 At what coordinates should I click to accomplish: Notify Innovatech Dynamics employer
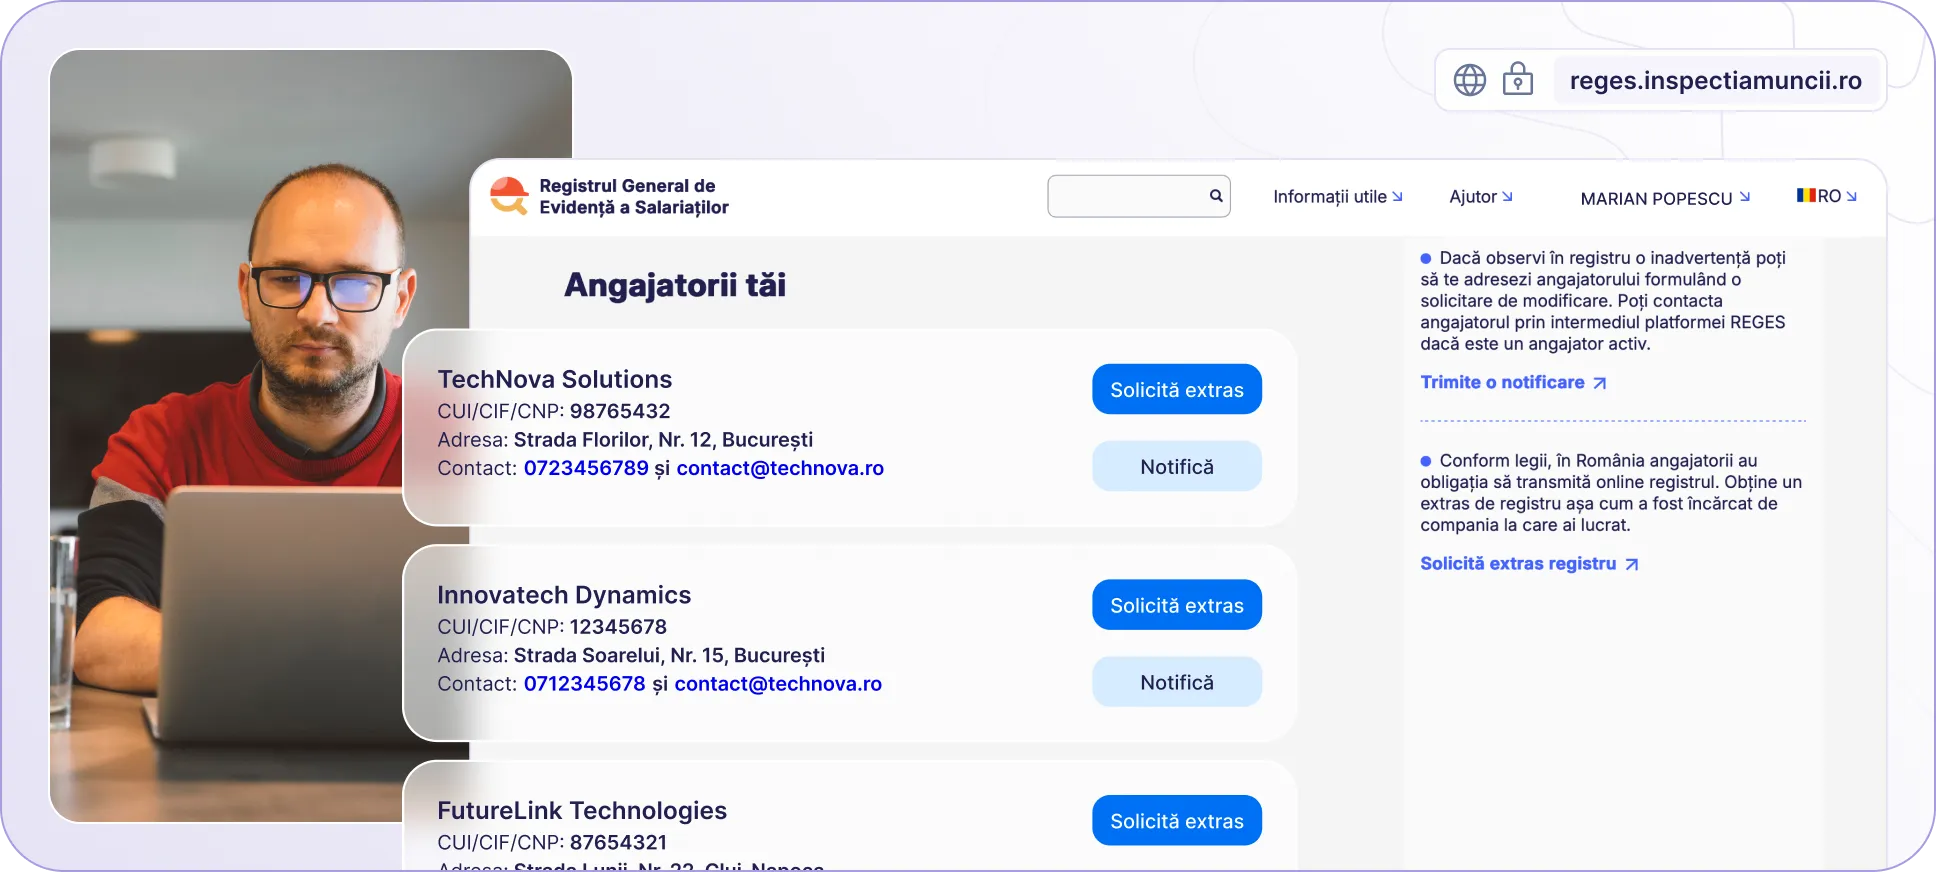(1177, 682)
